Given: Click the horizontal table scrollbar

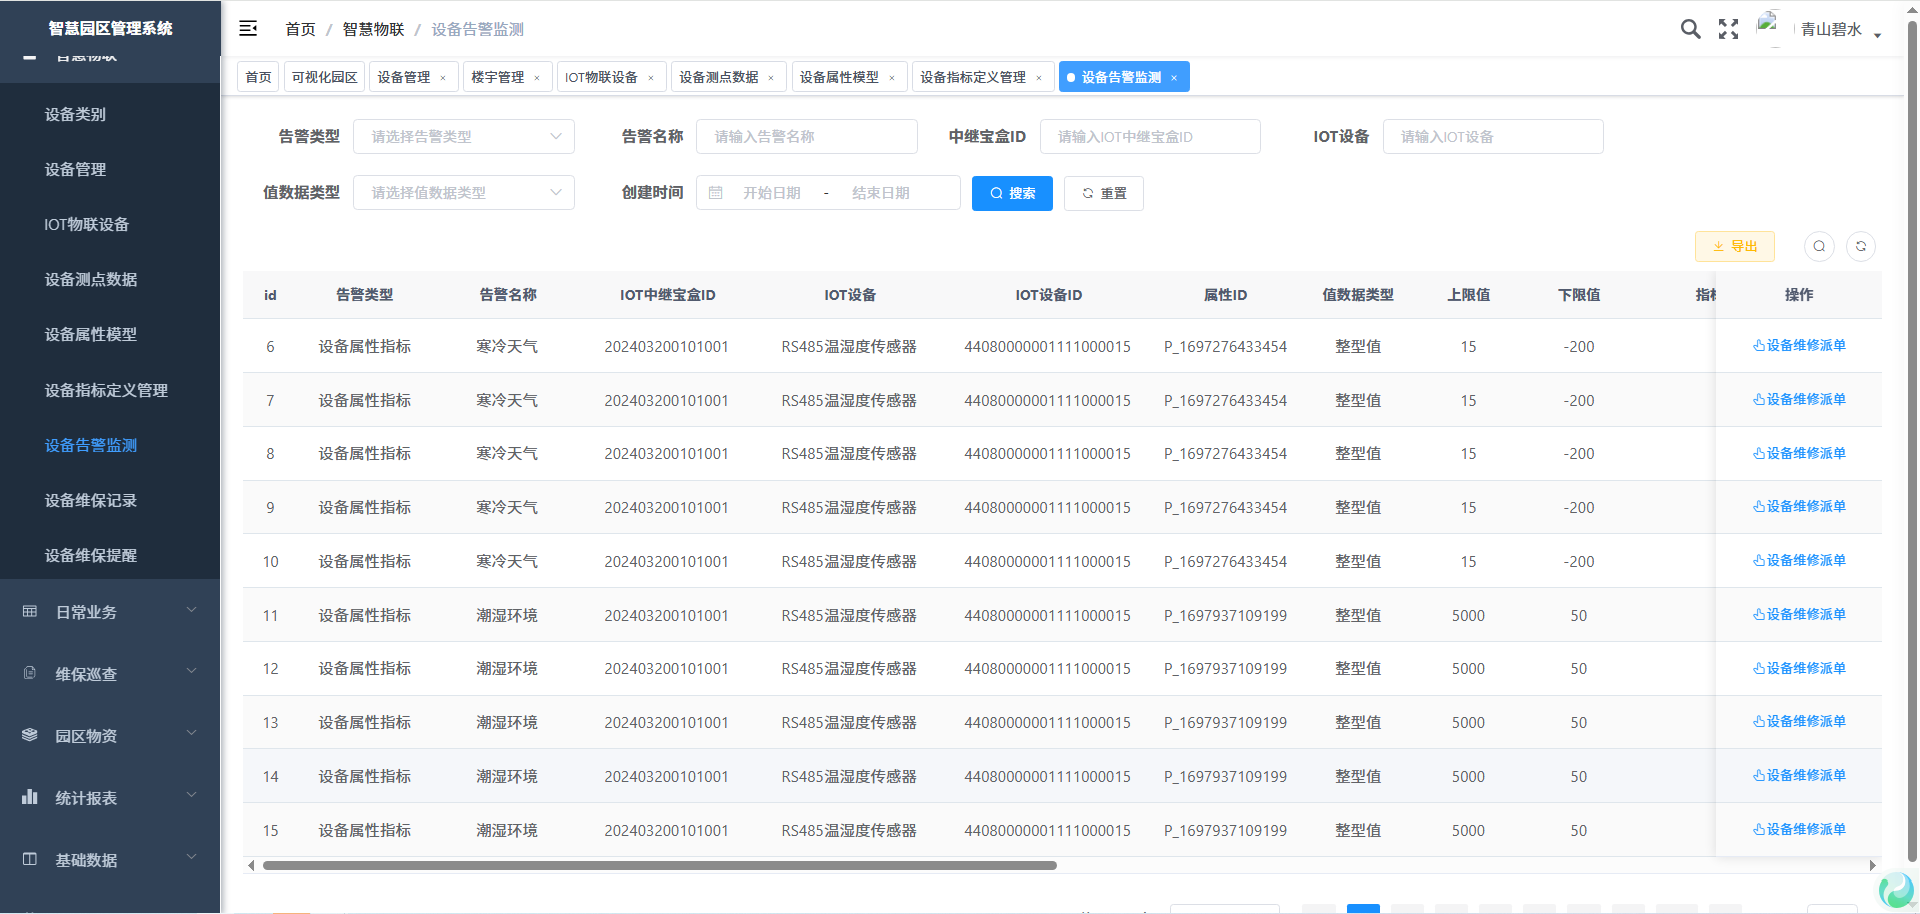Looking at the screenshot, I should [660, 866].
